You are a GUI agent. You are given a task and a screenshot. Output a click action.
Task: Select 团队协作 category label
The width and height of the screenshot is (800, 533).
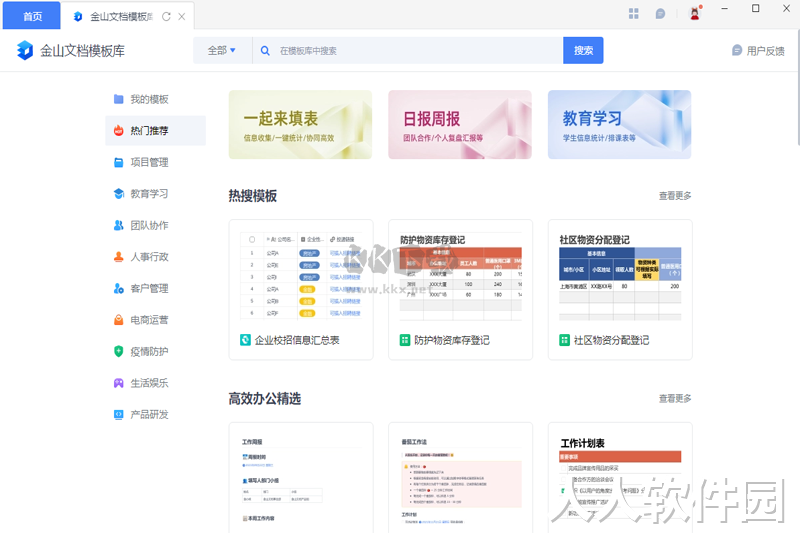149,225
